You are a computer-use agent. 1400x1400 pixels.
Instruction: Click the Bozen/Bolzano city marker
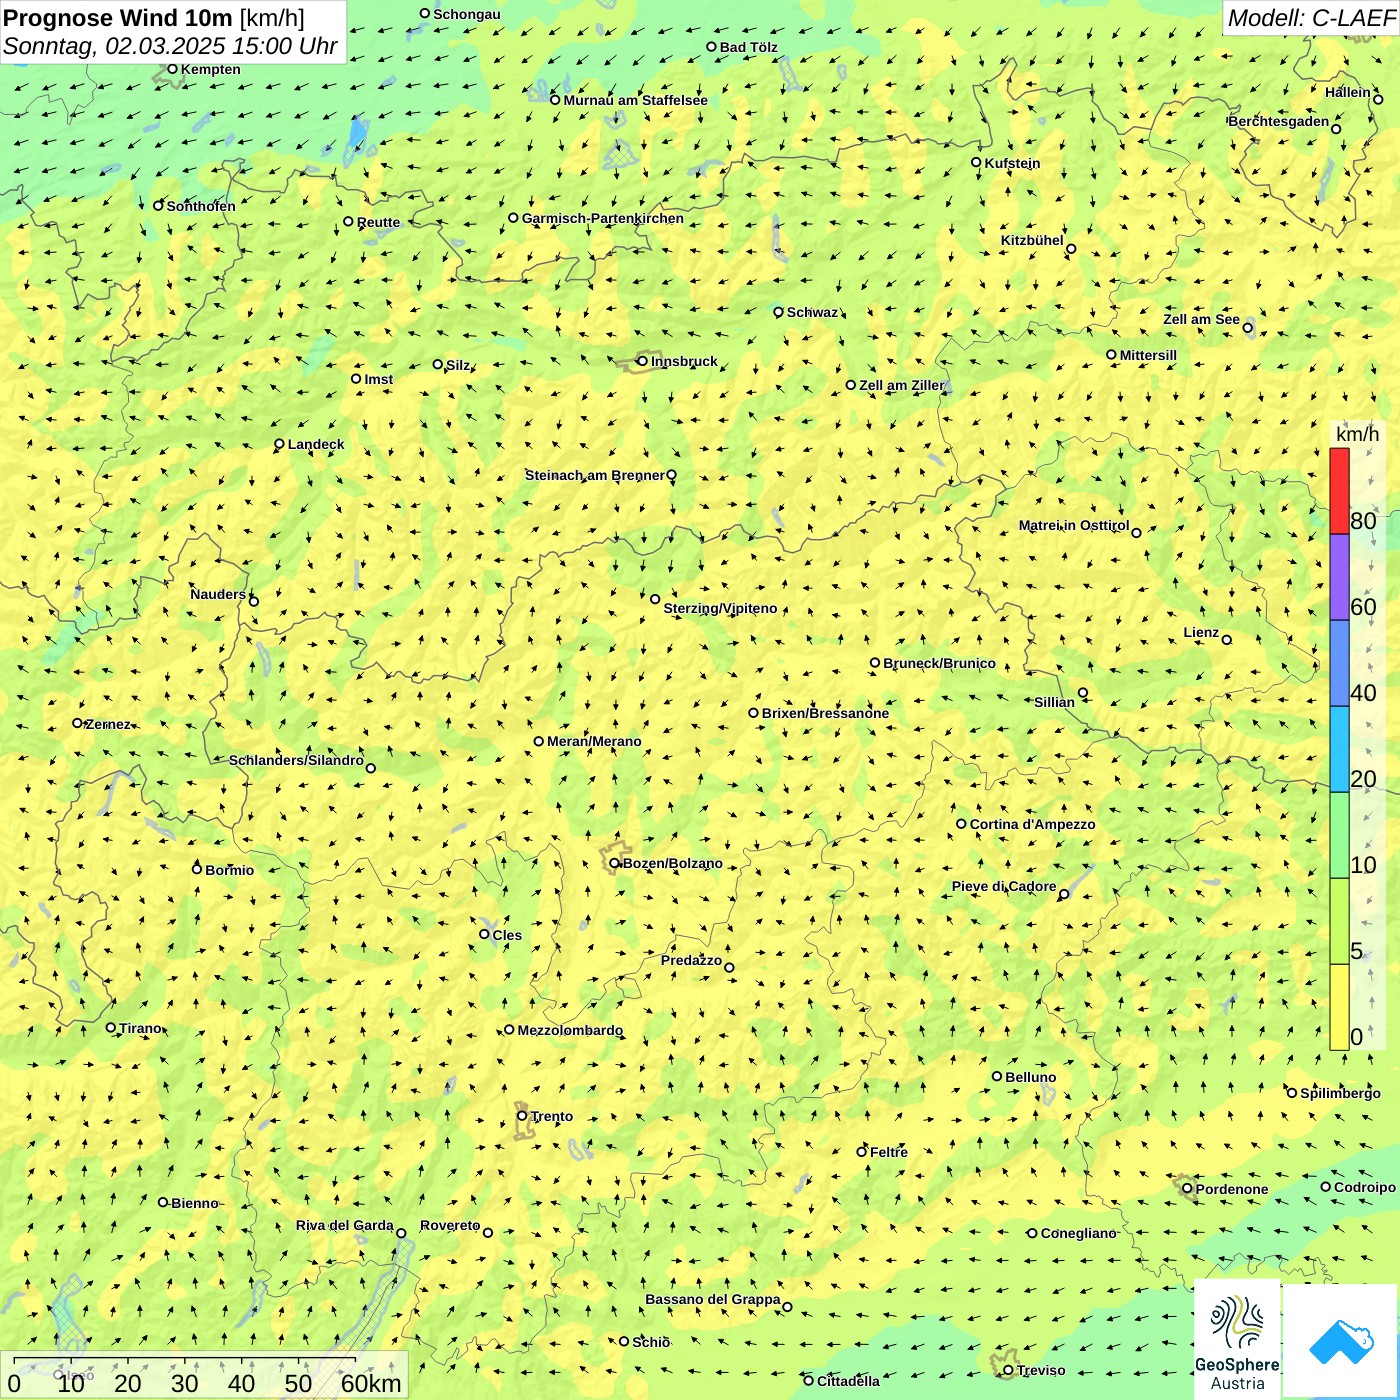tap(615, 863)
